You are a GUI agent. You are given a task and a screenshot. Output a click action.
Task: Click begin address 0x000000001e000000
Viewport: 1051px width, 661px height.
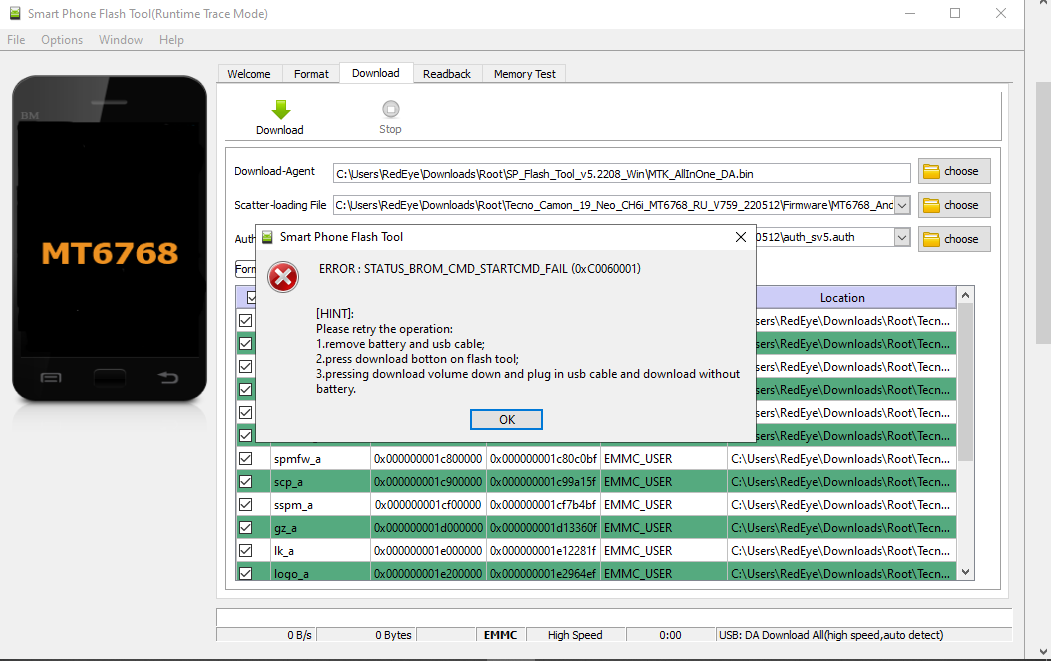pos(428,551)
